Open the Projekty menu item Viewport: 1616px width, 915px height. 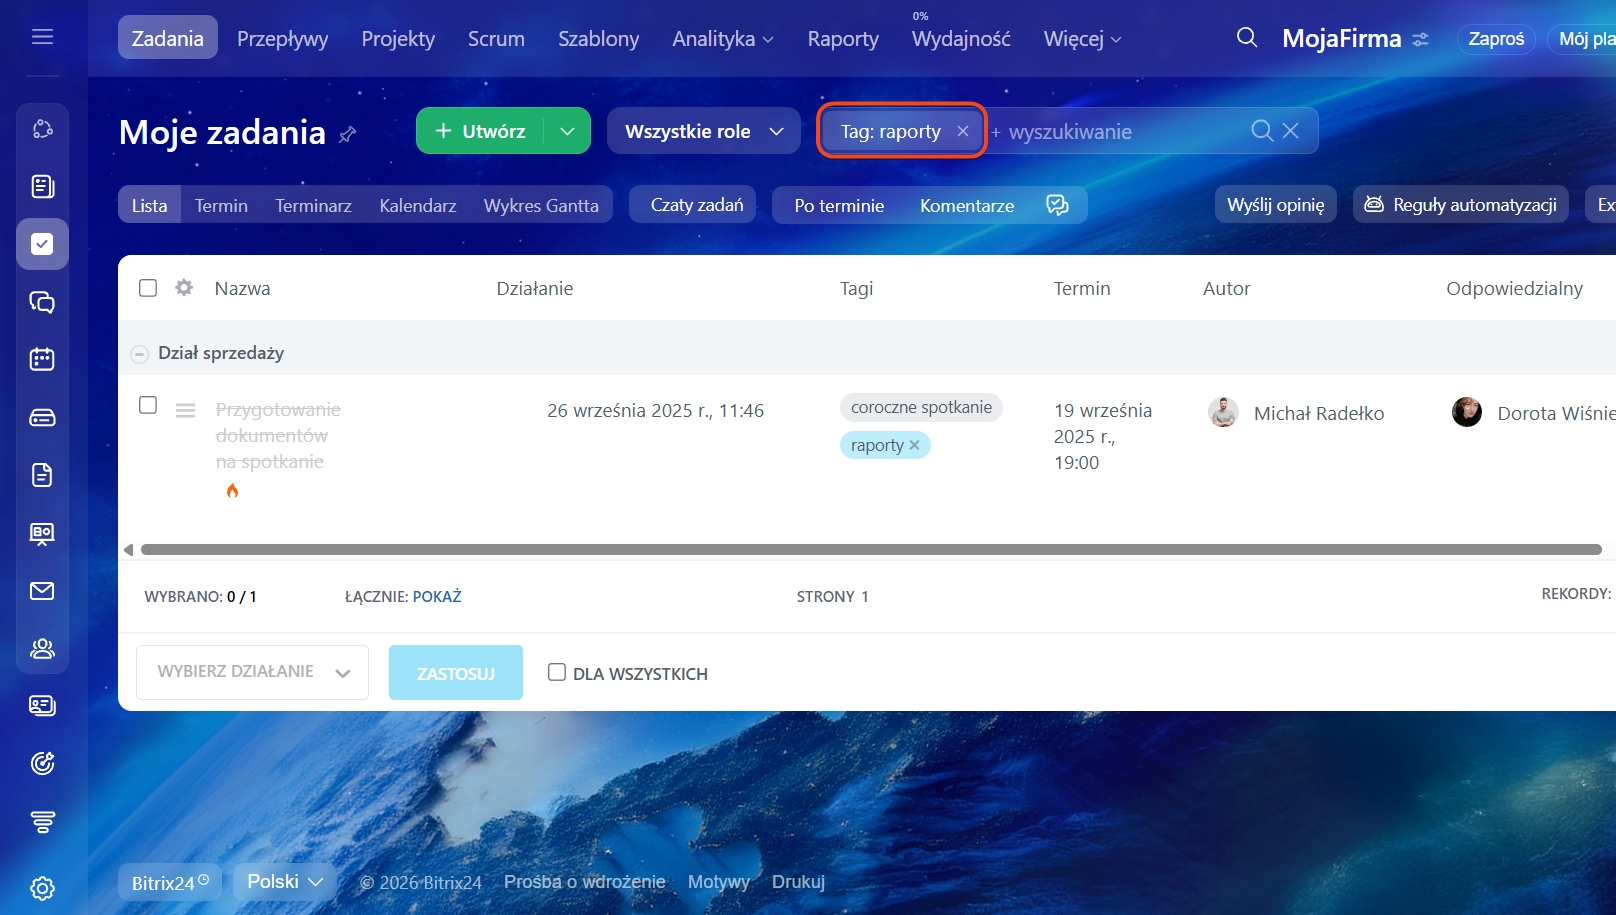398,39
